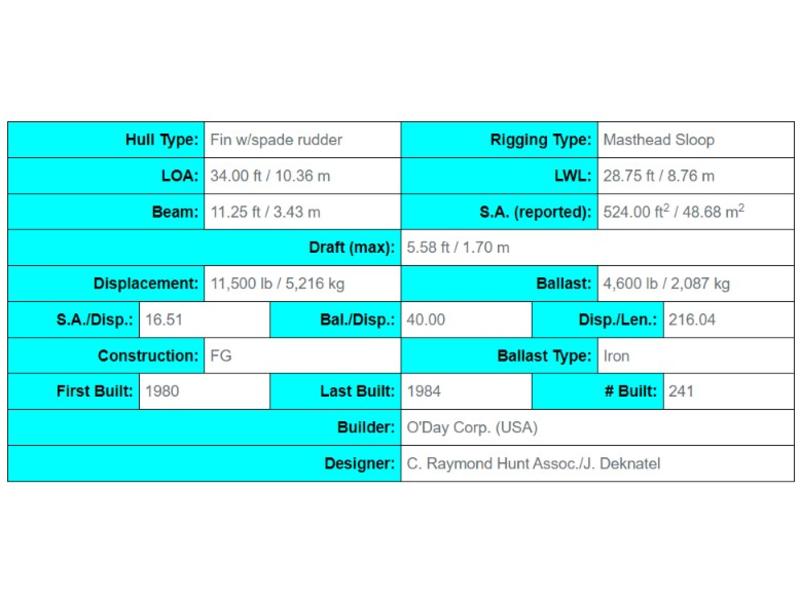Click the Rigging Type label
Viewport: 800px width, 600px height.
tap(540, 140)
